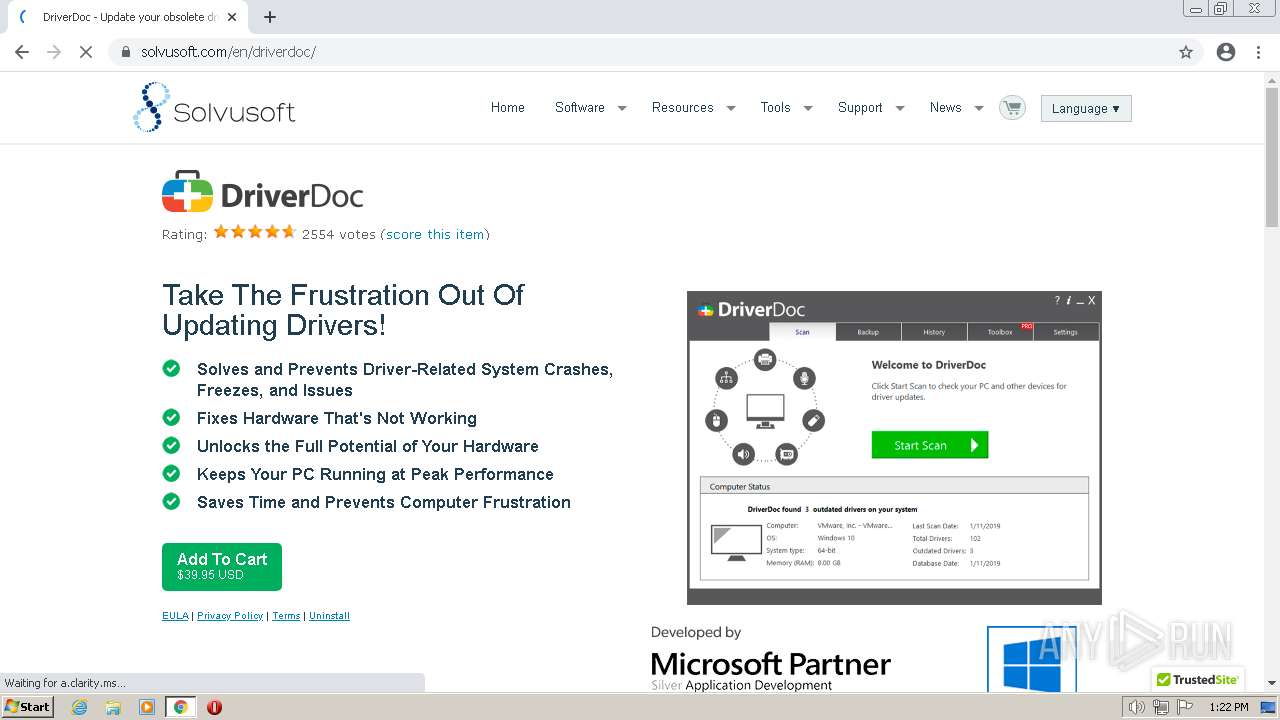
Task: Click the TrustedSite badge
Action: 1197,679
